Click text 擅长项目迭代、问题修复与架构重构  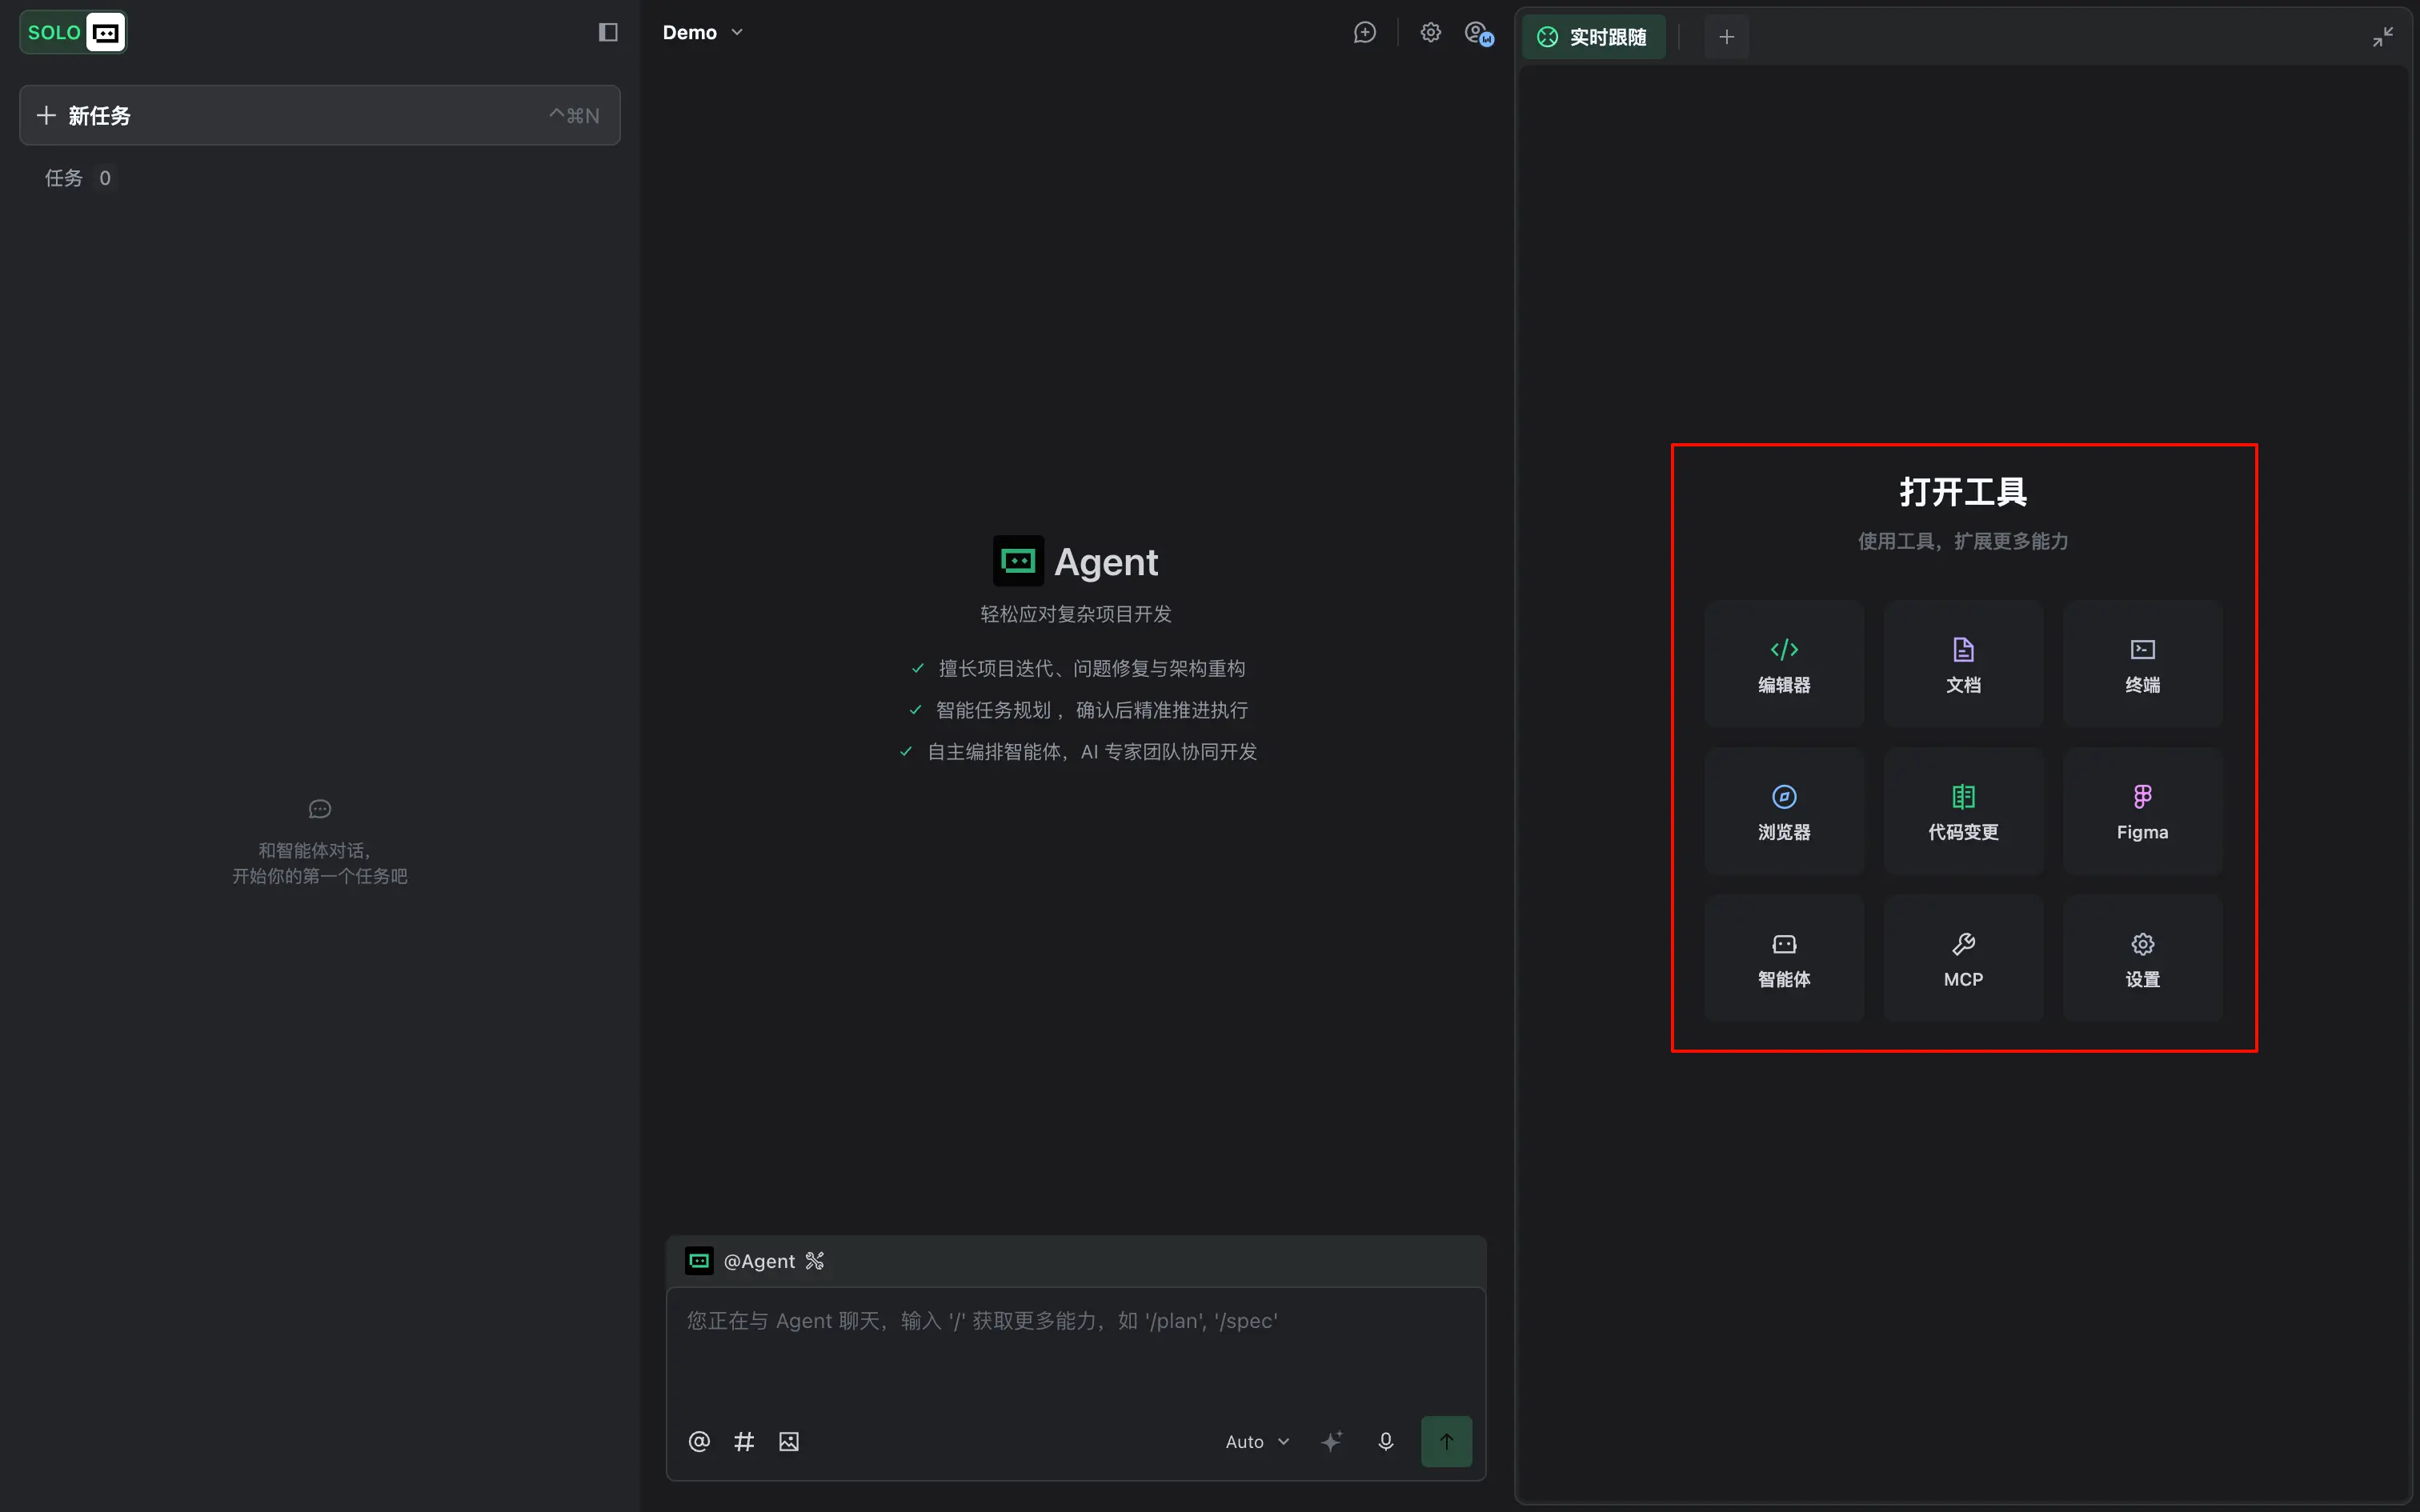(1092, 668)
